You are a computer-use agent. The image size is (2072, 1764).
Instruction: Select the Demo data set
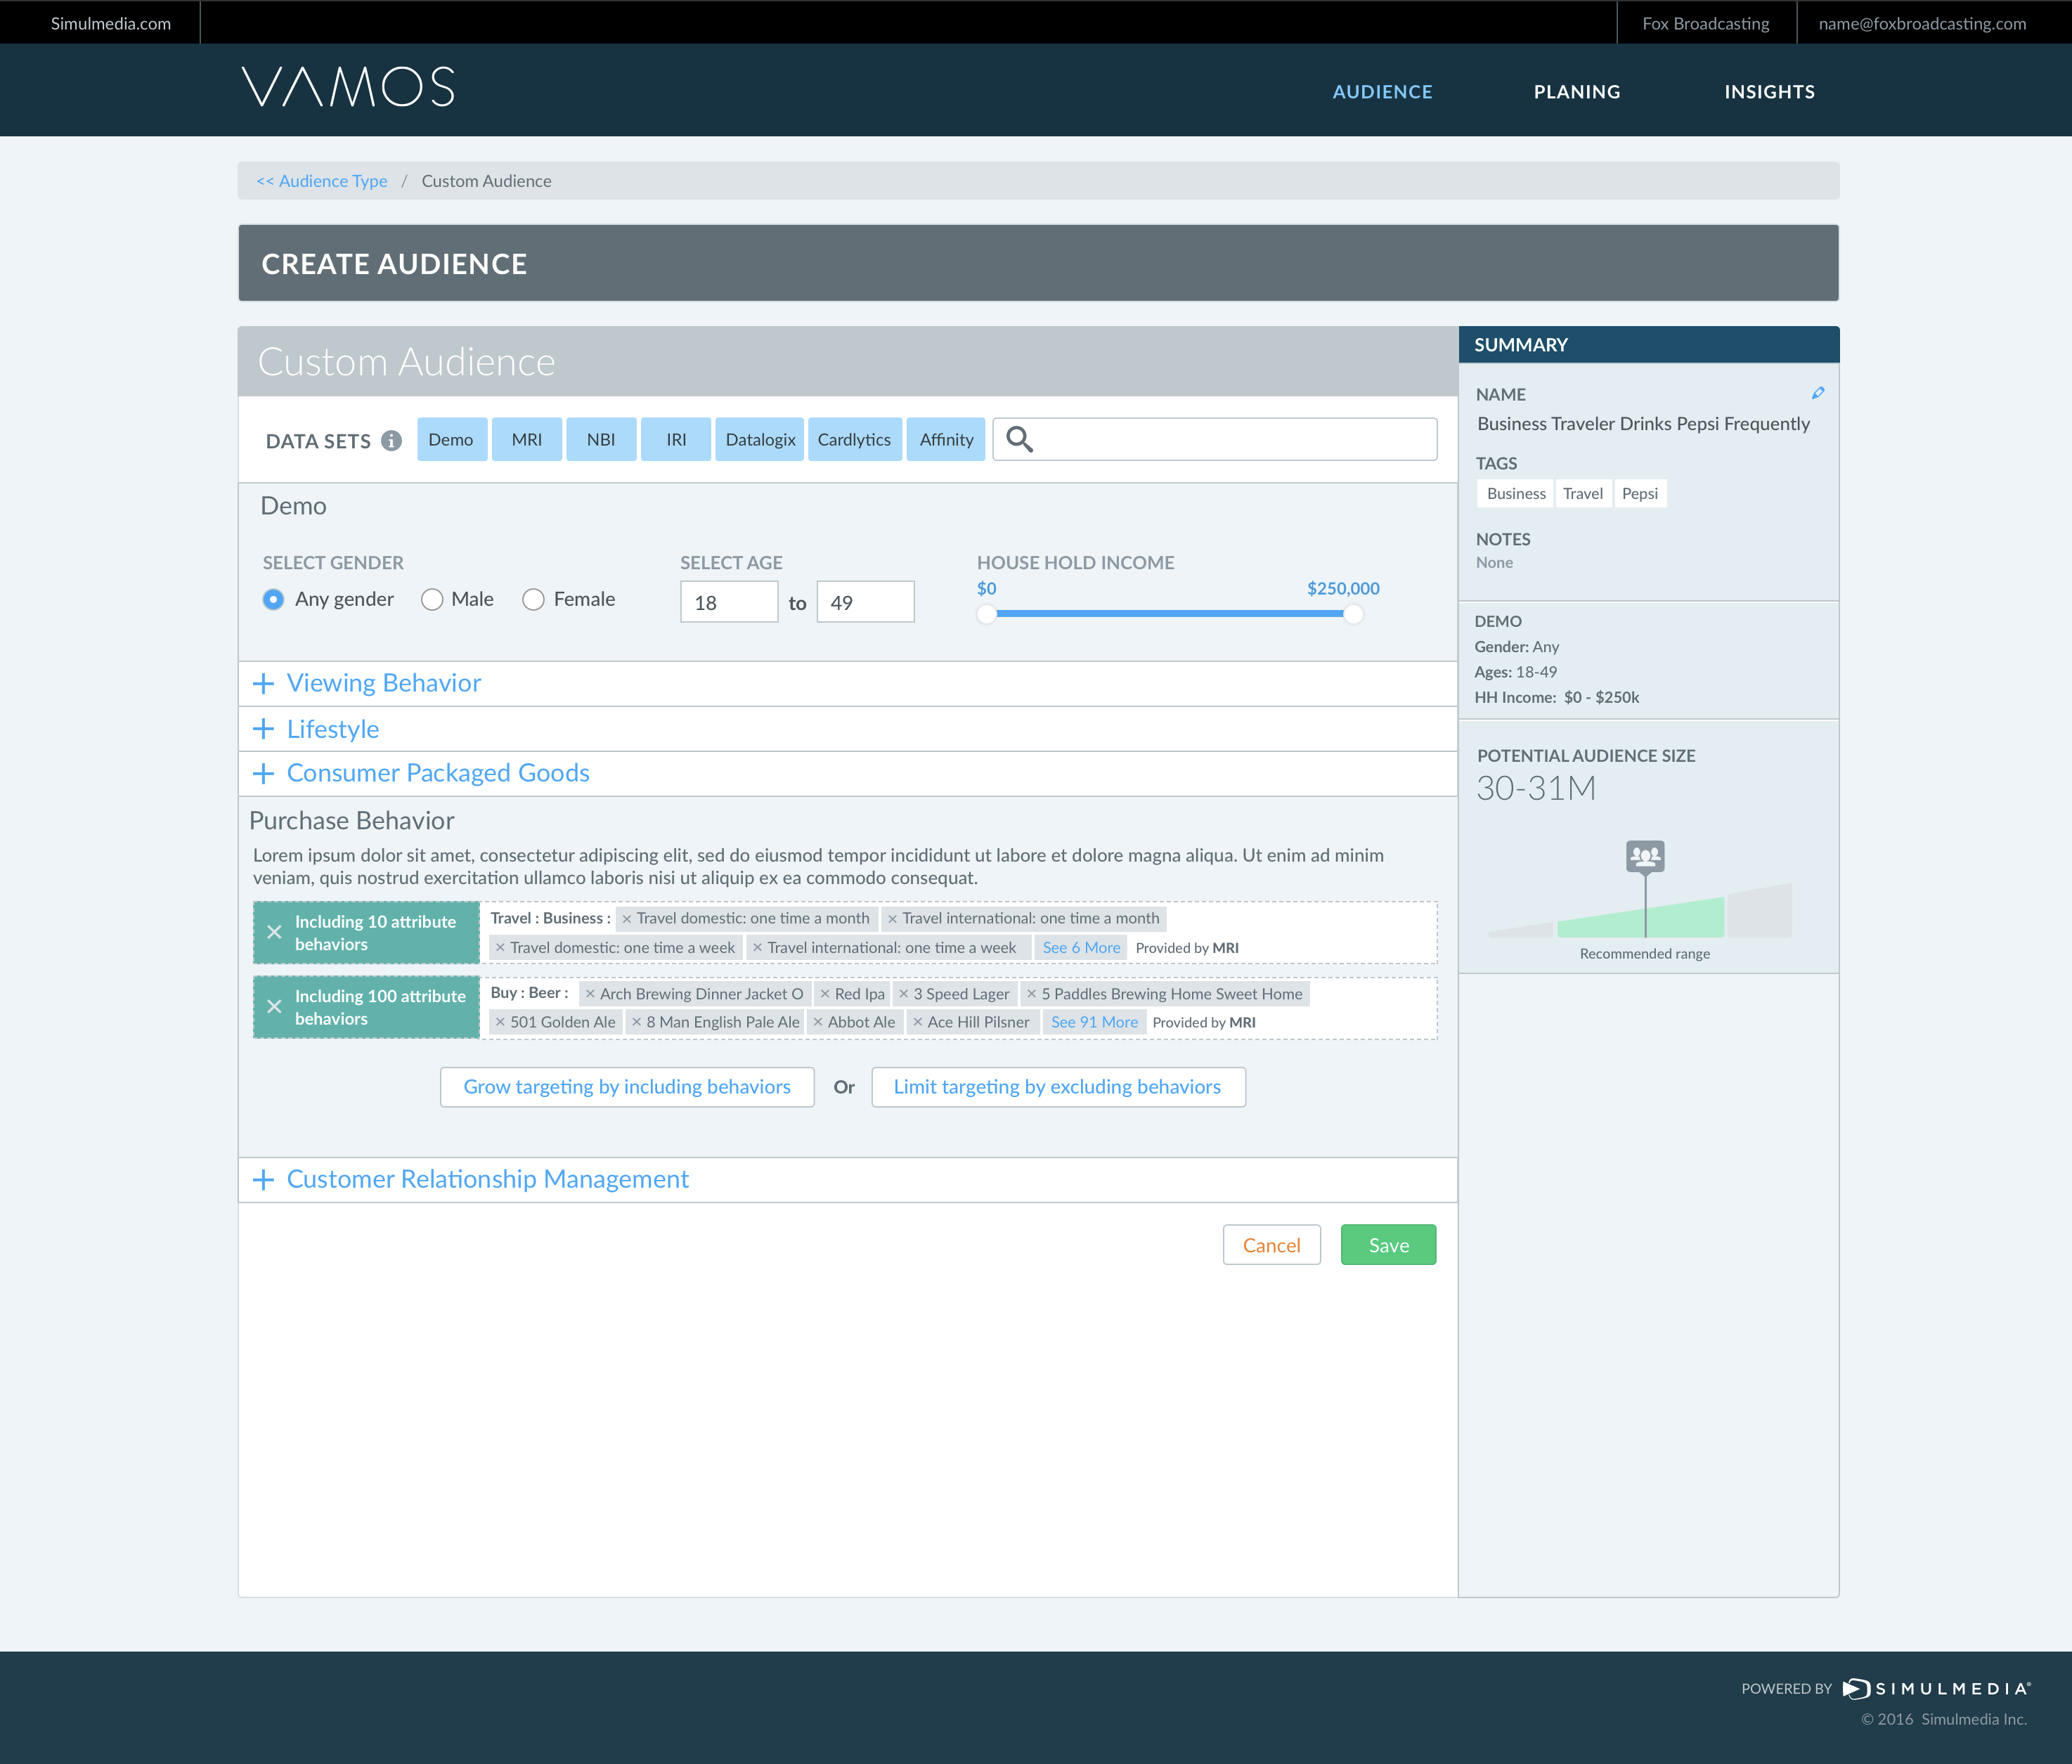point(452,439)
